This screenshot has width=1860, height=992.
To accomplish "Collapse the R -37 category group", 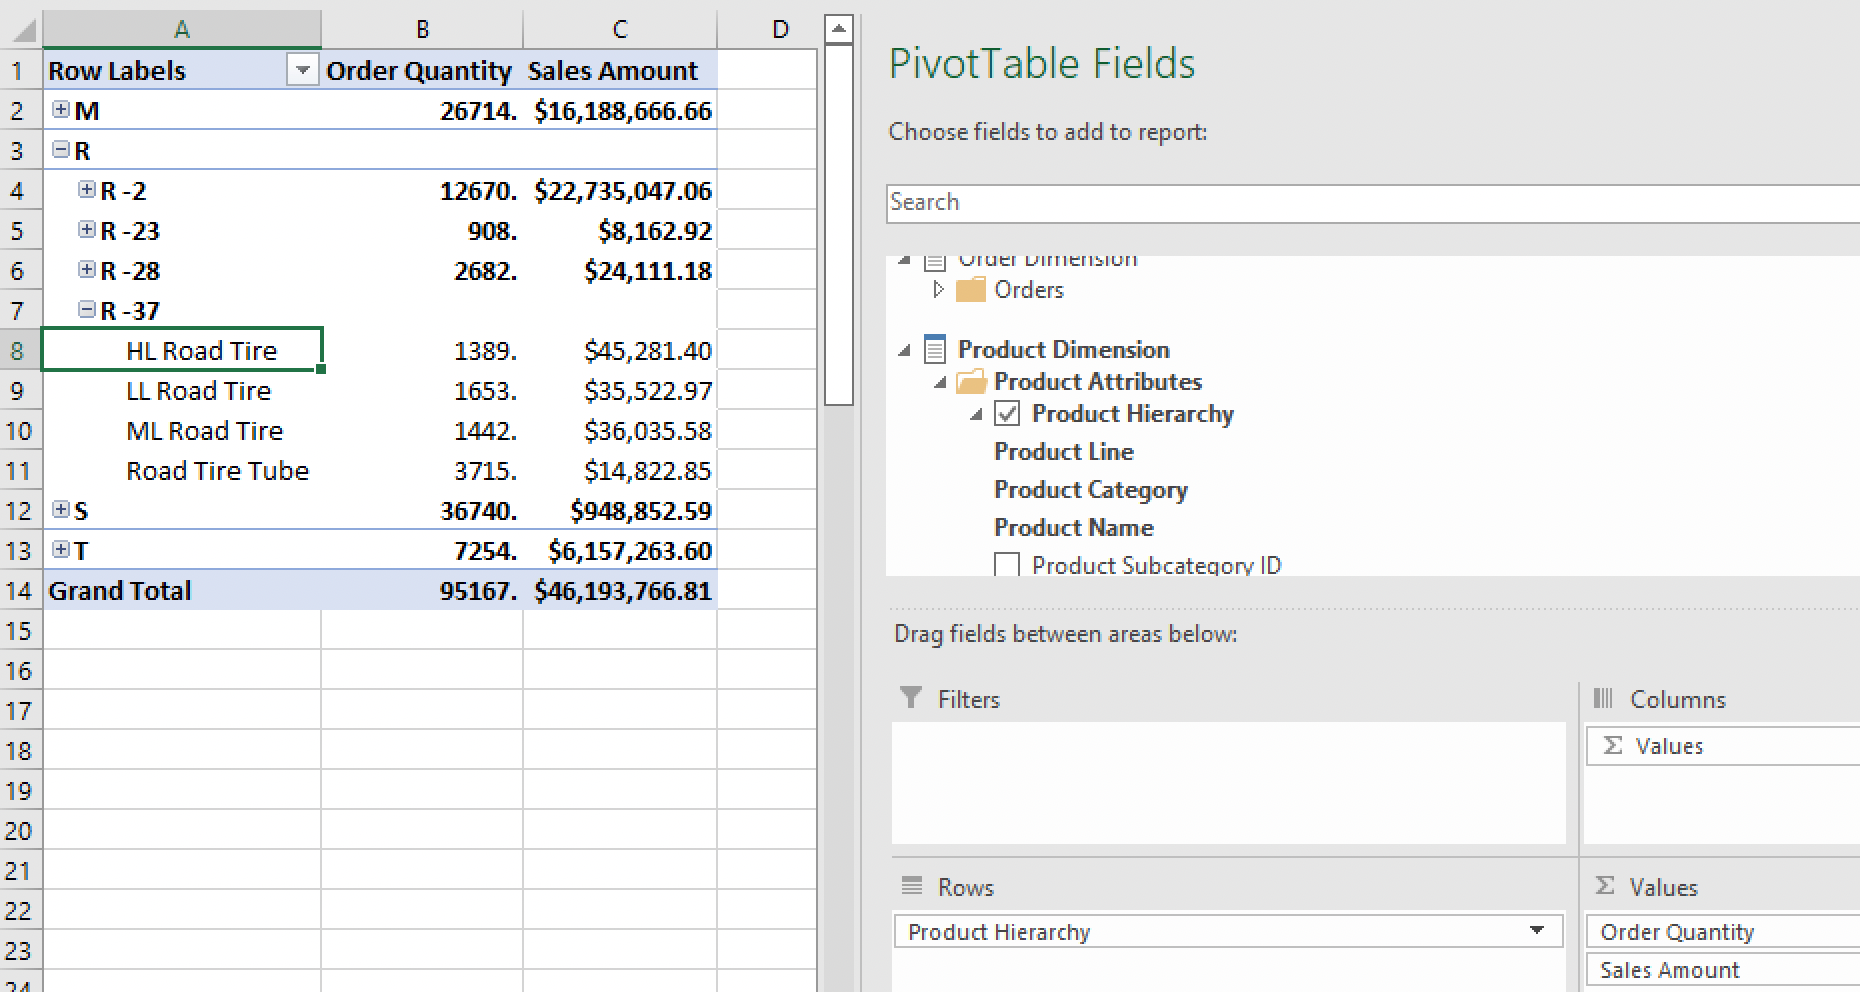I will point(87,310).
